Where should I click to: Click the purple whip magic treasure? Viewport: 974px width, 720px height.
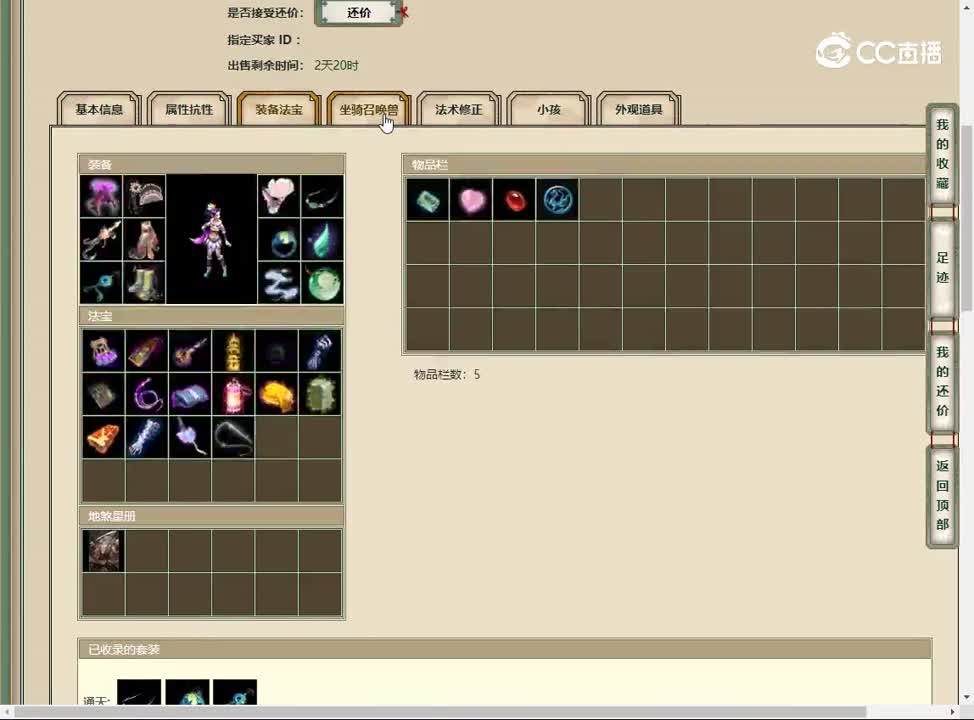(x=147, y=394)
